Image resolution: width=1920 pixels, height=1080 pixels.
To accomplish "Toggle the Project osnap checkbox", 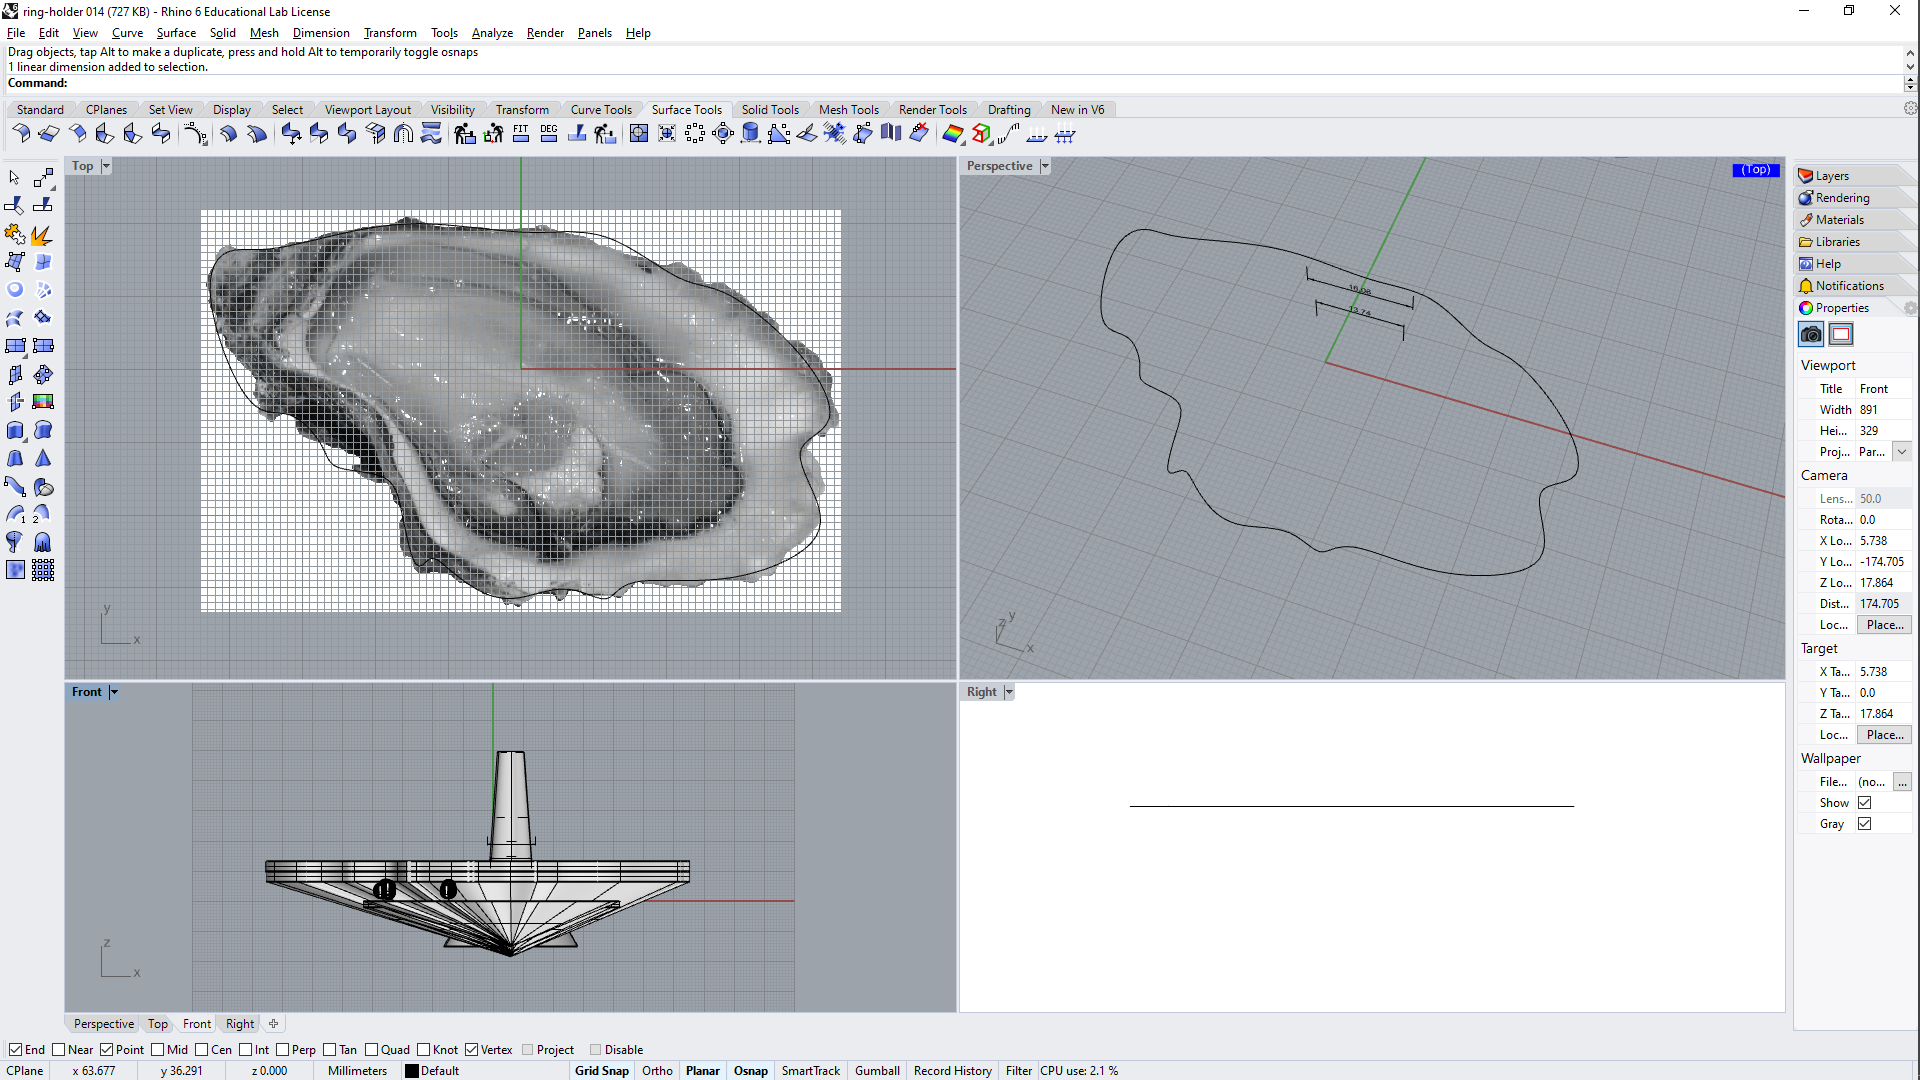I will (x=527, y=1050).
